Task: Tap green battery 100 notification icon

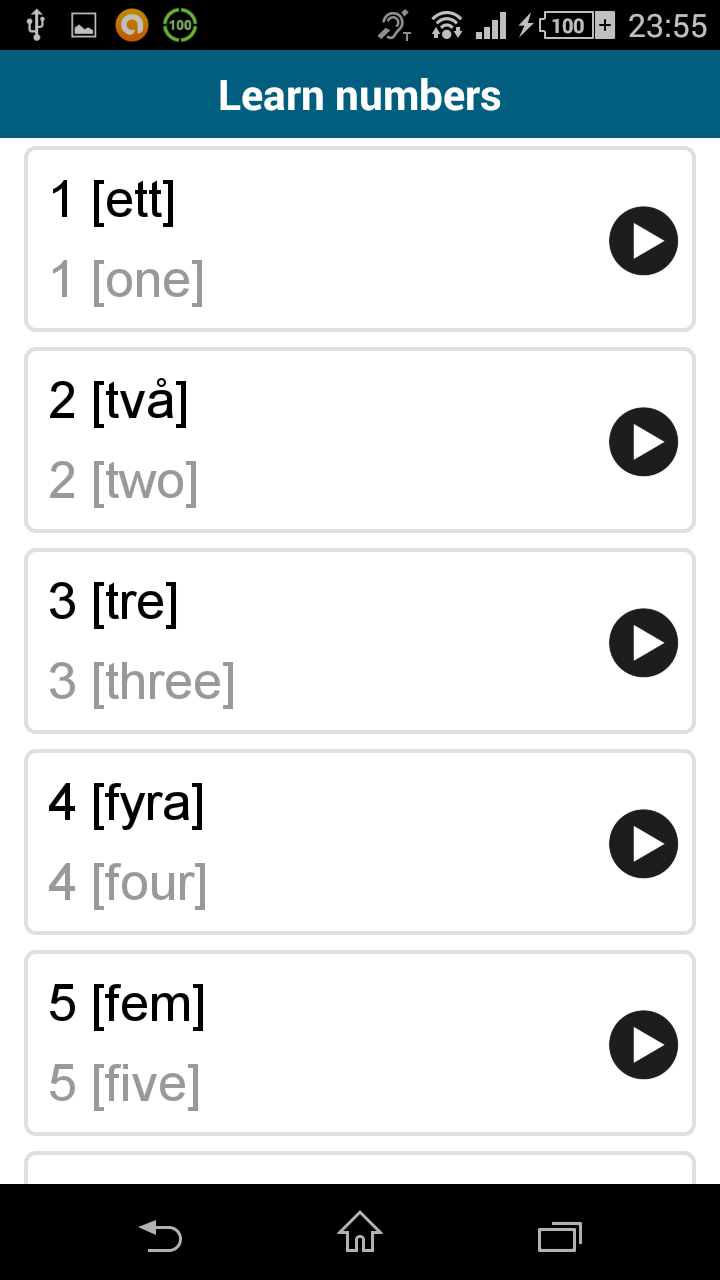Action: pos(180,25)
